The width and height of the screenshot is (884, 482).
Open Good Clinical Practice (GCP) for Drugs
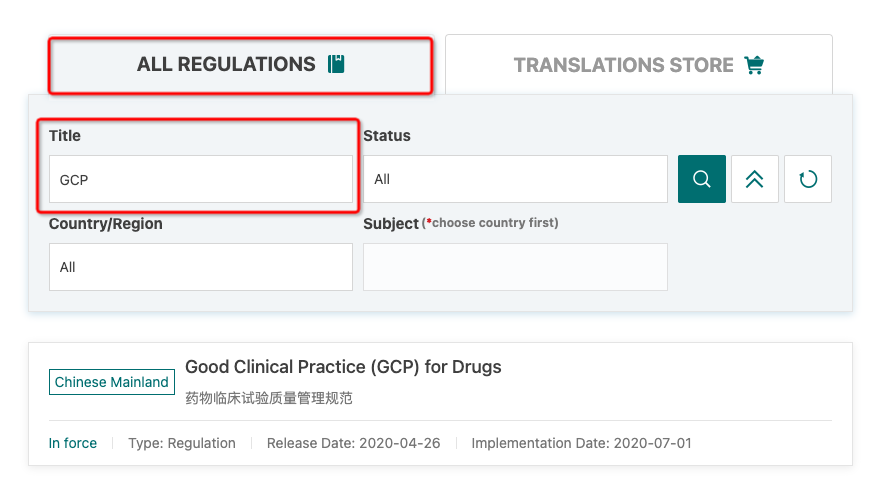[x=343, y=367]
